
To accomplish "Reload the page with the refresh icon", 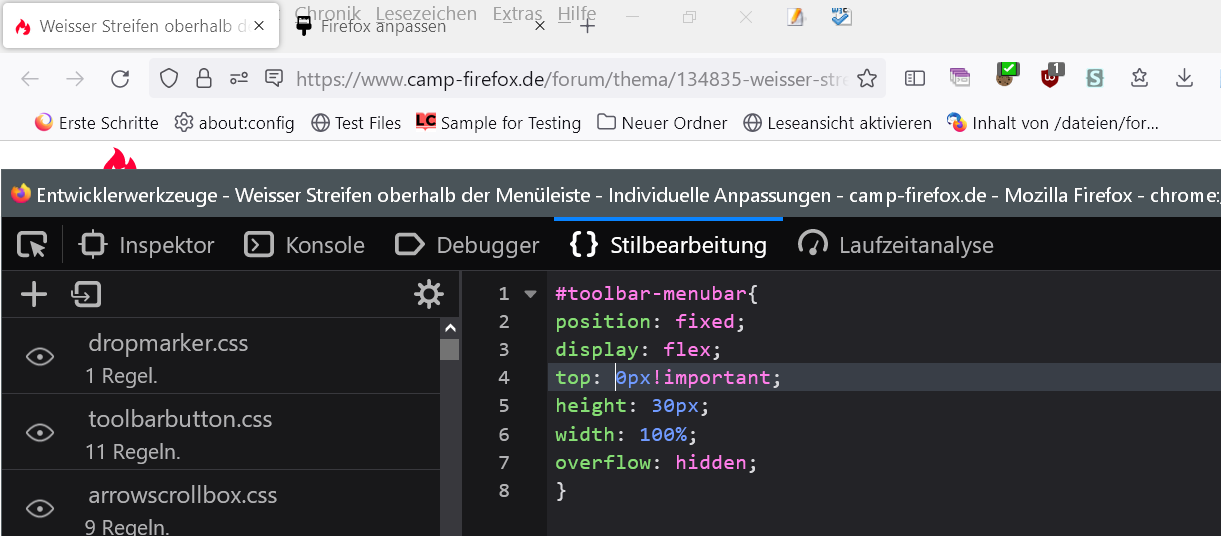I will click(120, 79).
